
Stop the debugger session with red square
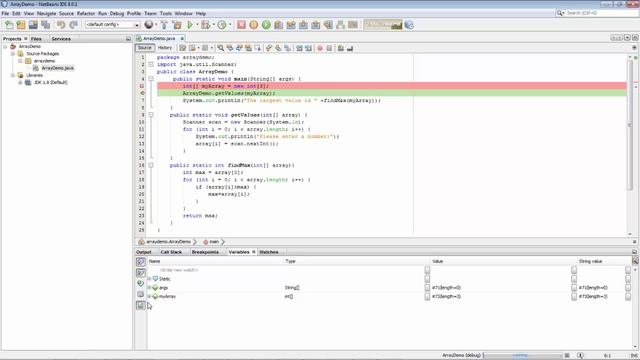[x=241, y=25]
